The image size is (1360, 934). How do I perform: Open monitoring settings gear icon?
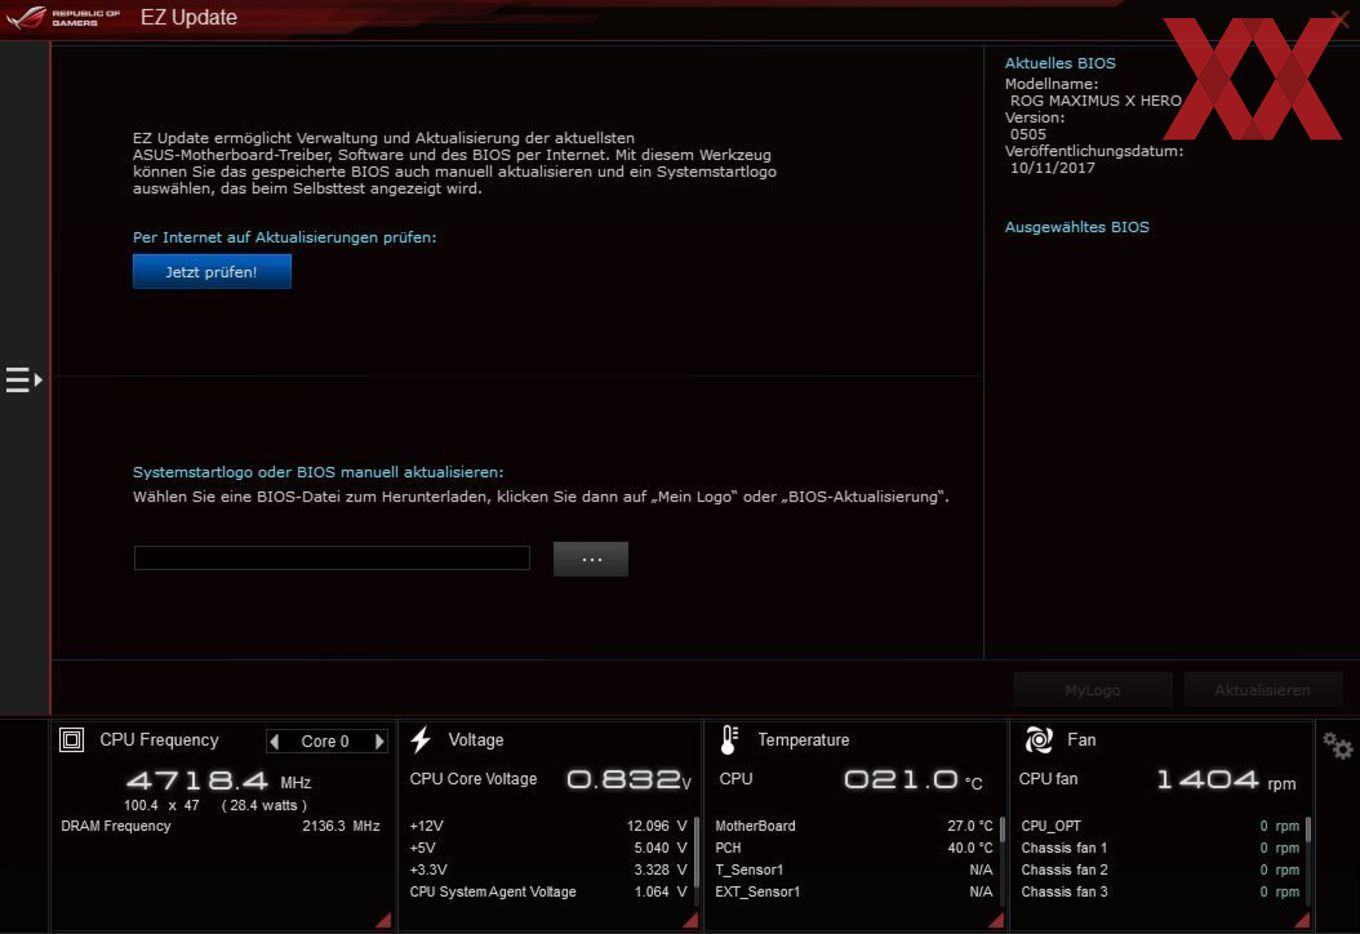pyautogui.click(x=1337, y=745)
